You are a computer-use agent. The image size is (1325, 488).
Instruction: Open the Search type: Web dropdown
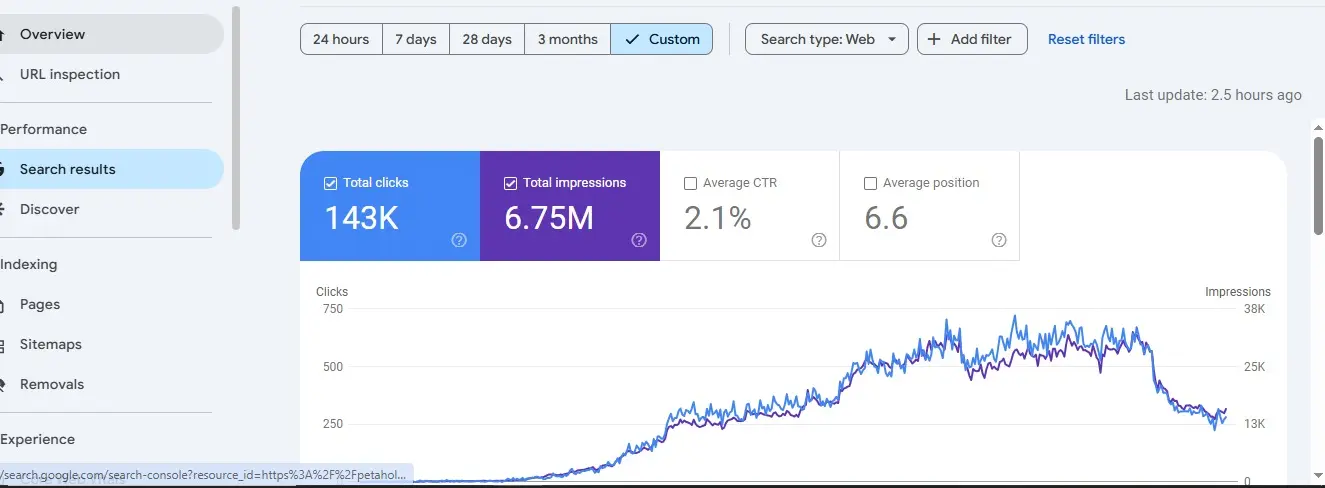[x=827, y=39]
